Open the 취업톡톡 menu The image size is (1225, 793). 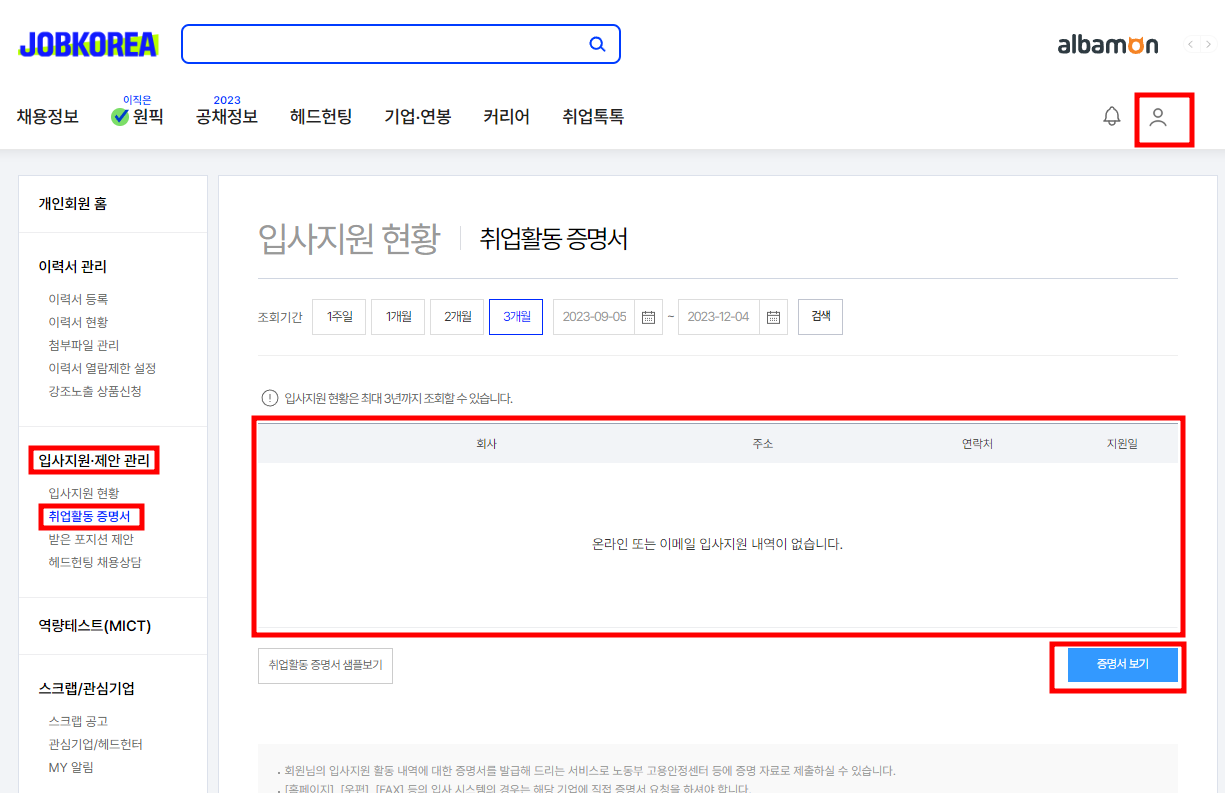592,116
